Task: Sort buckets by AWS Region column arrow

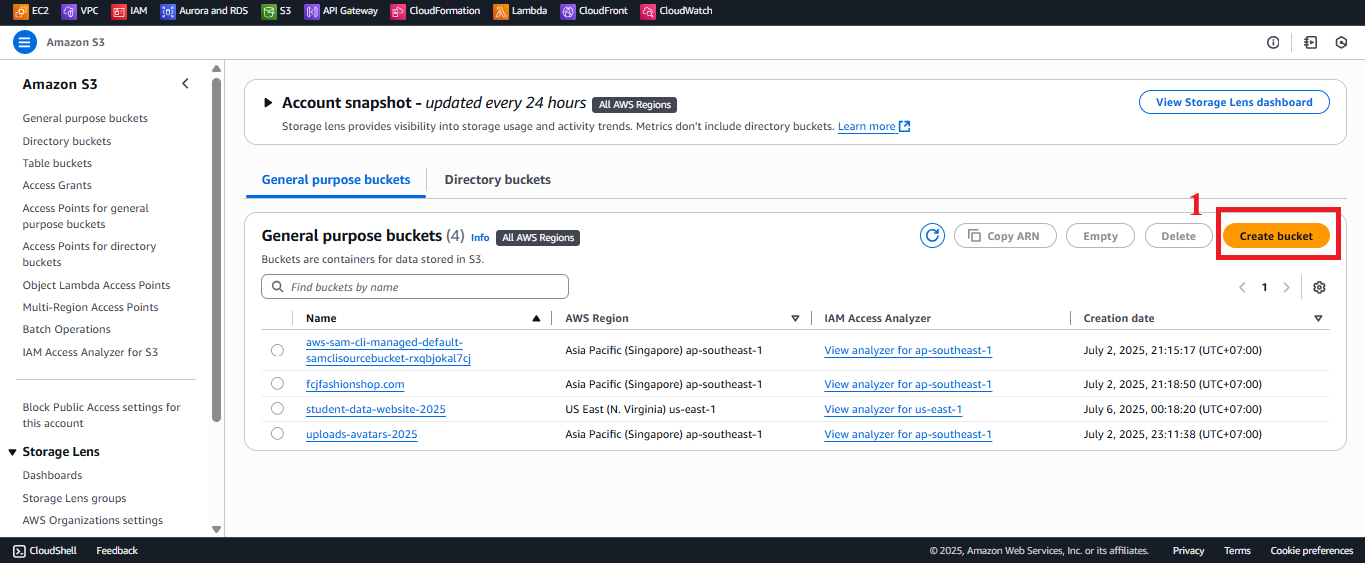Action: click(x=795, y=318)
